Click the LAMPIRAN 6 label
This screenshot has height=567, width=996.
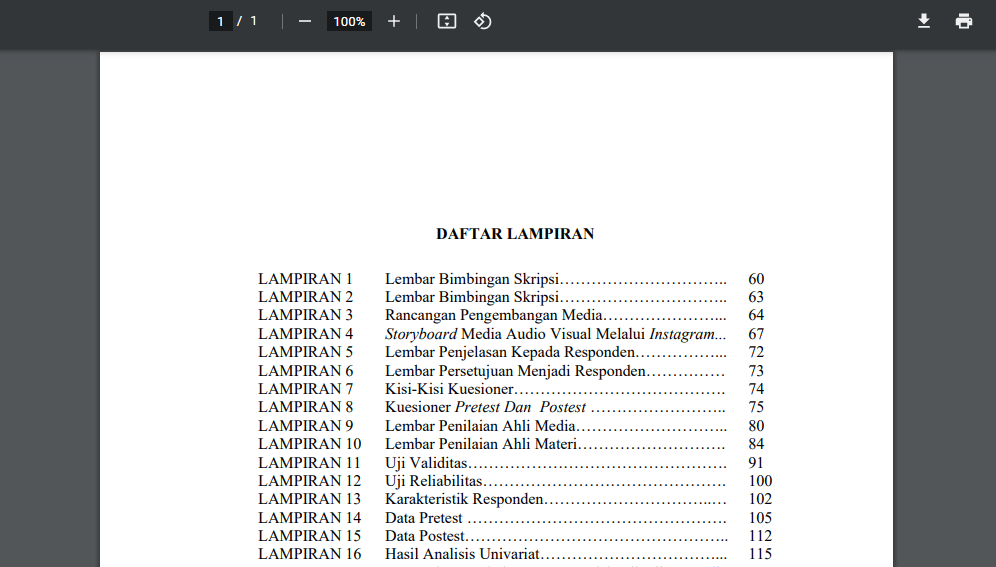tap(305, 370)
